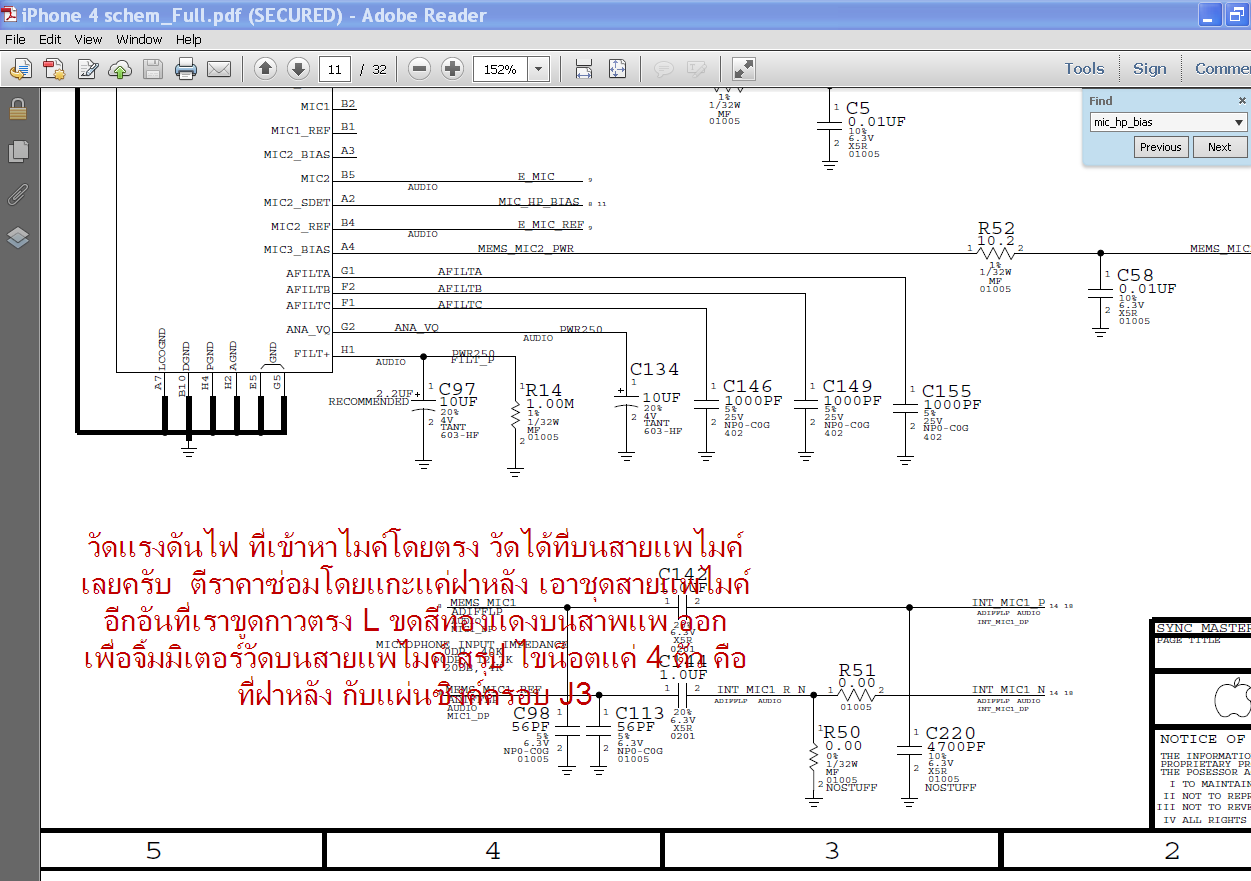Click the email envelope icon
The height and width of the screenshot is (881, 1251).
(219, 69)
